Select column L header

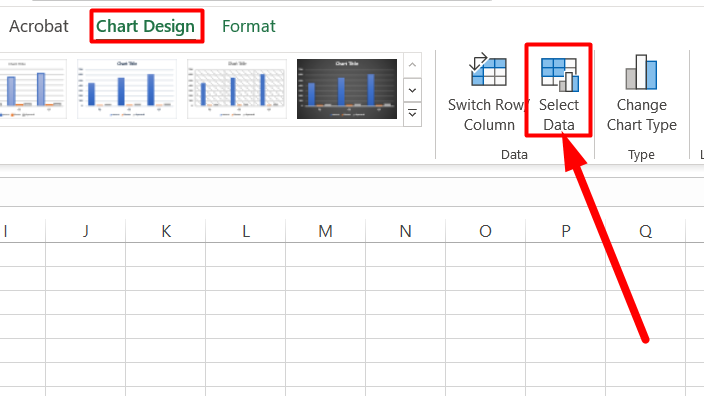coord(246,231)
